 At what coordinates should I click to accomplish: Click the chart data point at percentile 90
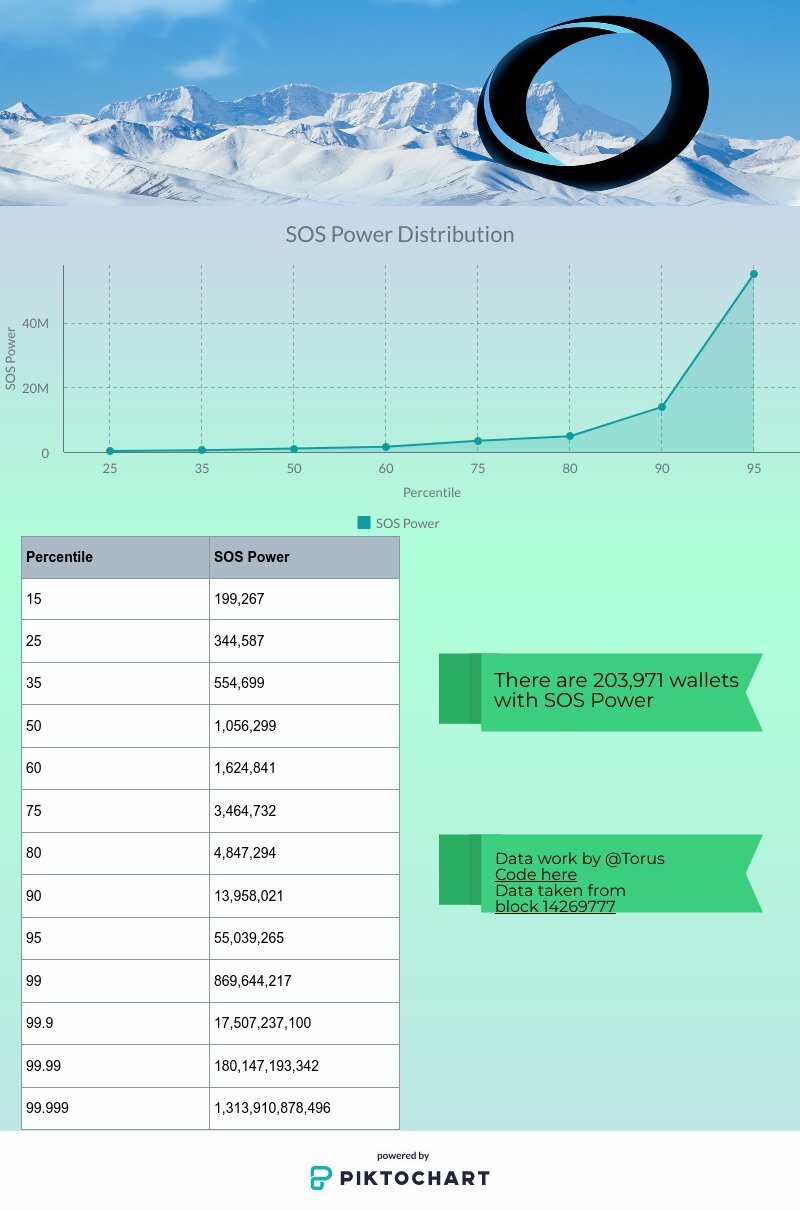click(662, 407)
